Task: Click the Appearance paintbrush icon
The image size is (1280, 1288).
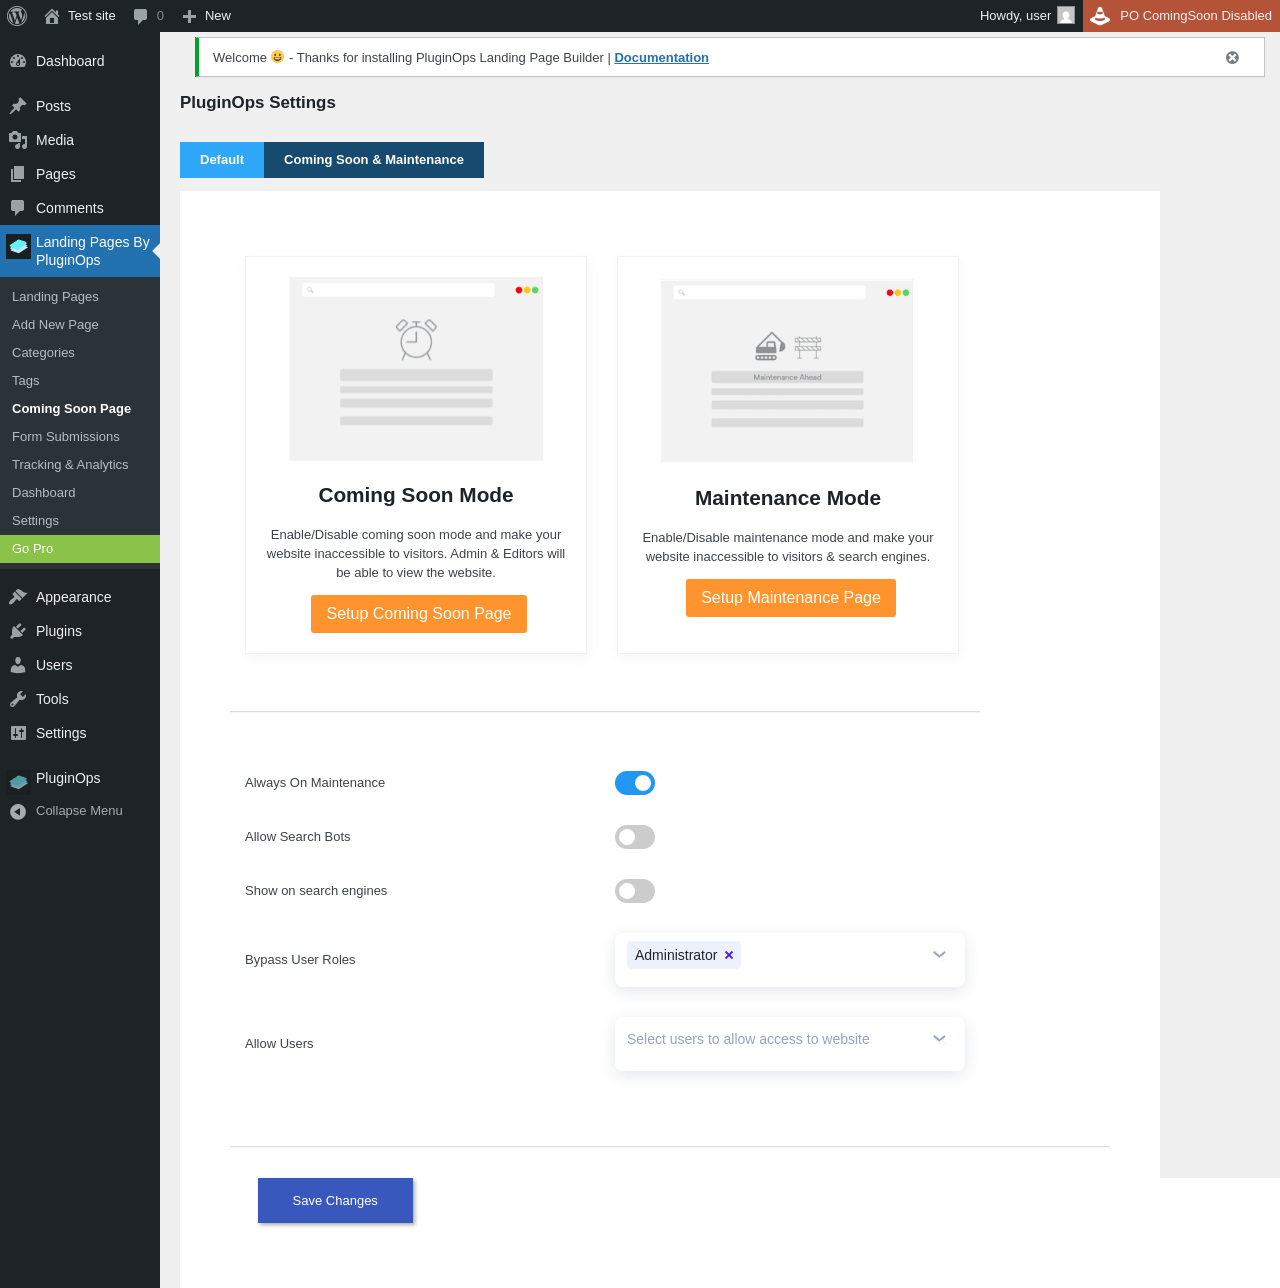Action: 18,597
